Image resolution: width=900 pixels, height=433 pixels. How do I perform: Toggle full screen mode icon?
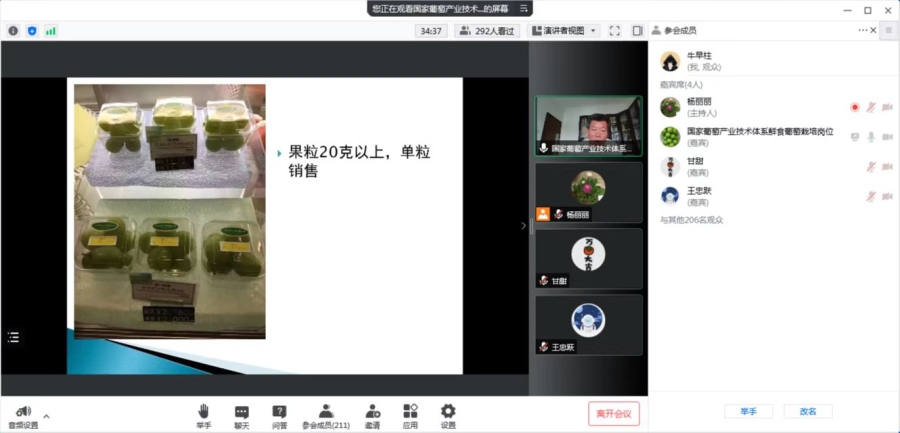coord(614,31)
